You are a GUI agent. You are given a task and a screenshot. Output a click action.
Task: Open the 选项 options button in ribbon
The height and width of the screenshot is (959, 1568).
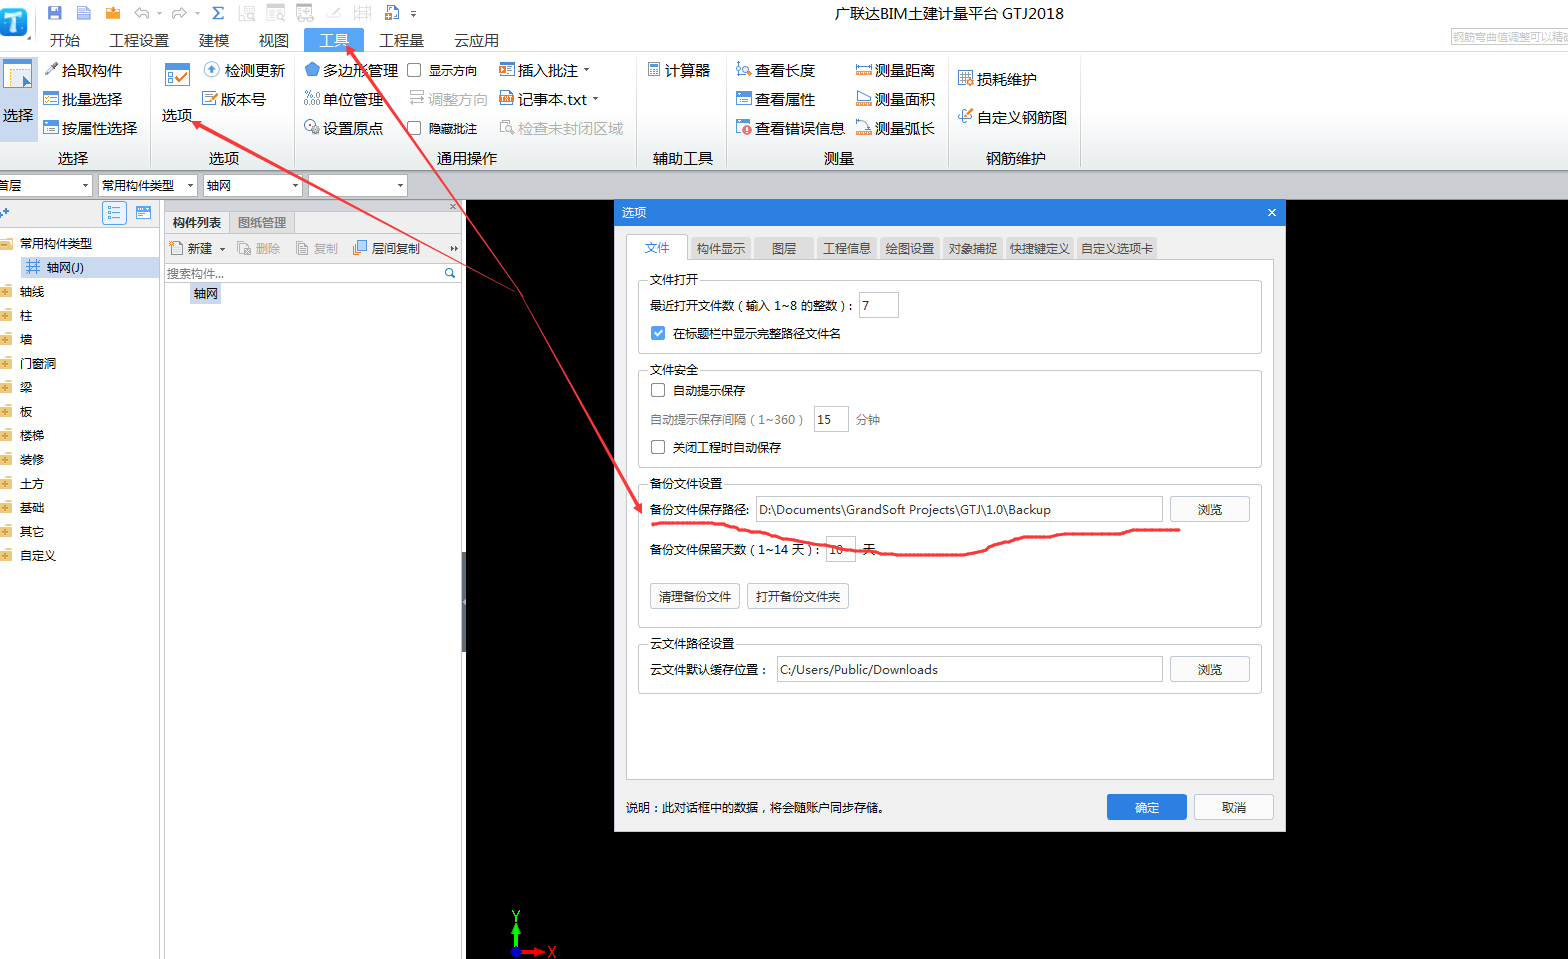(177, 92)
